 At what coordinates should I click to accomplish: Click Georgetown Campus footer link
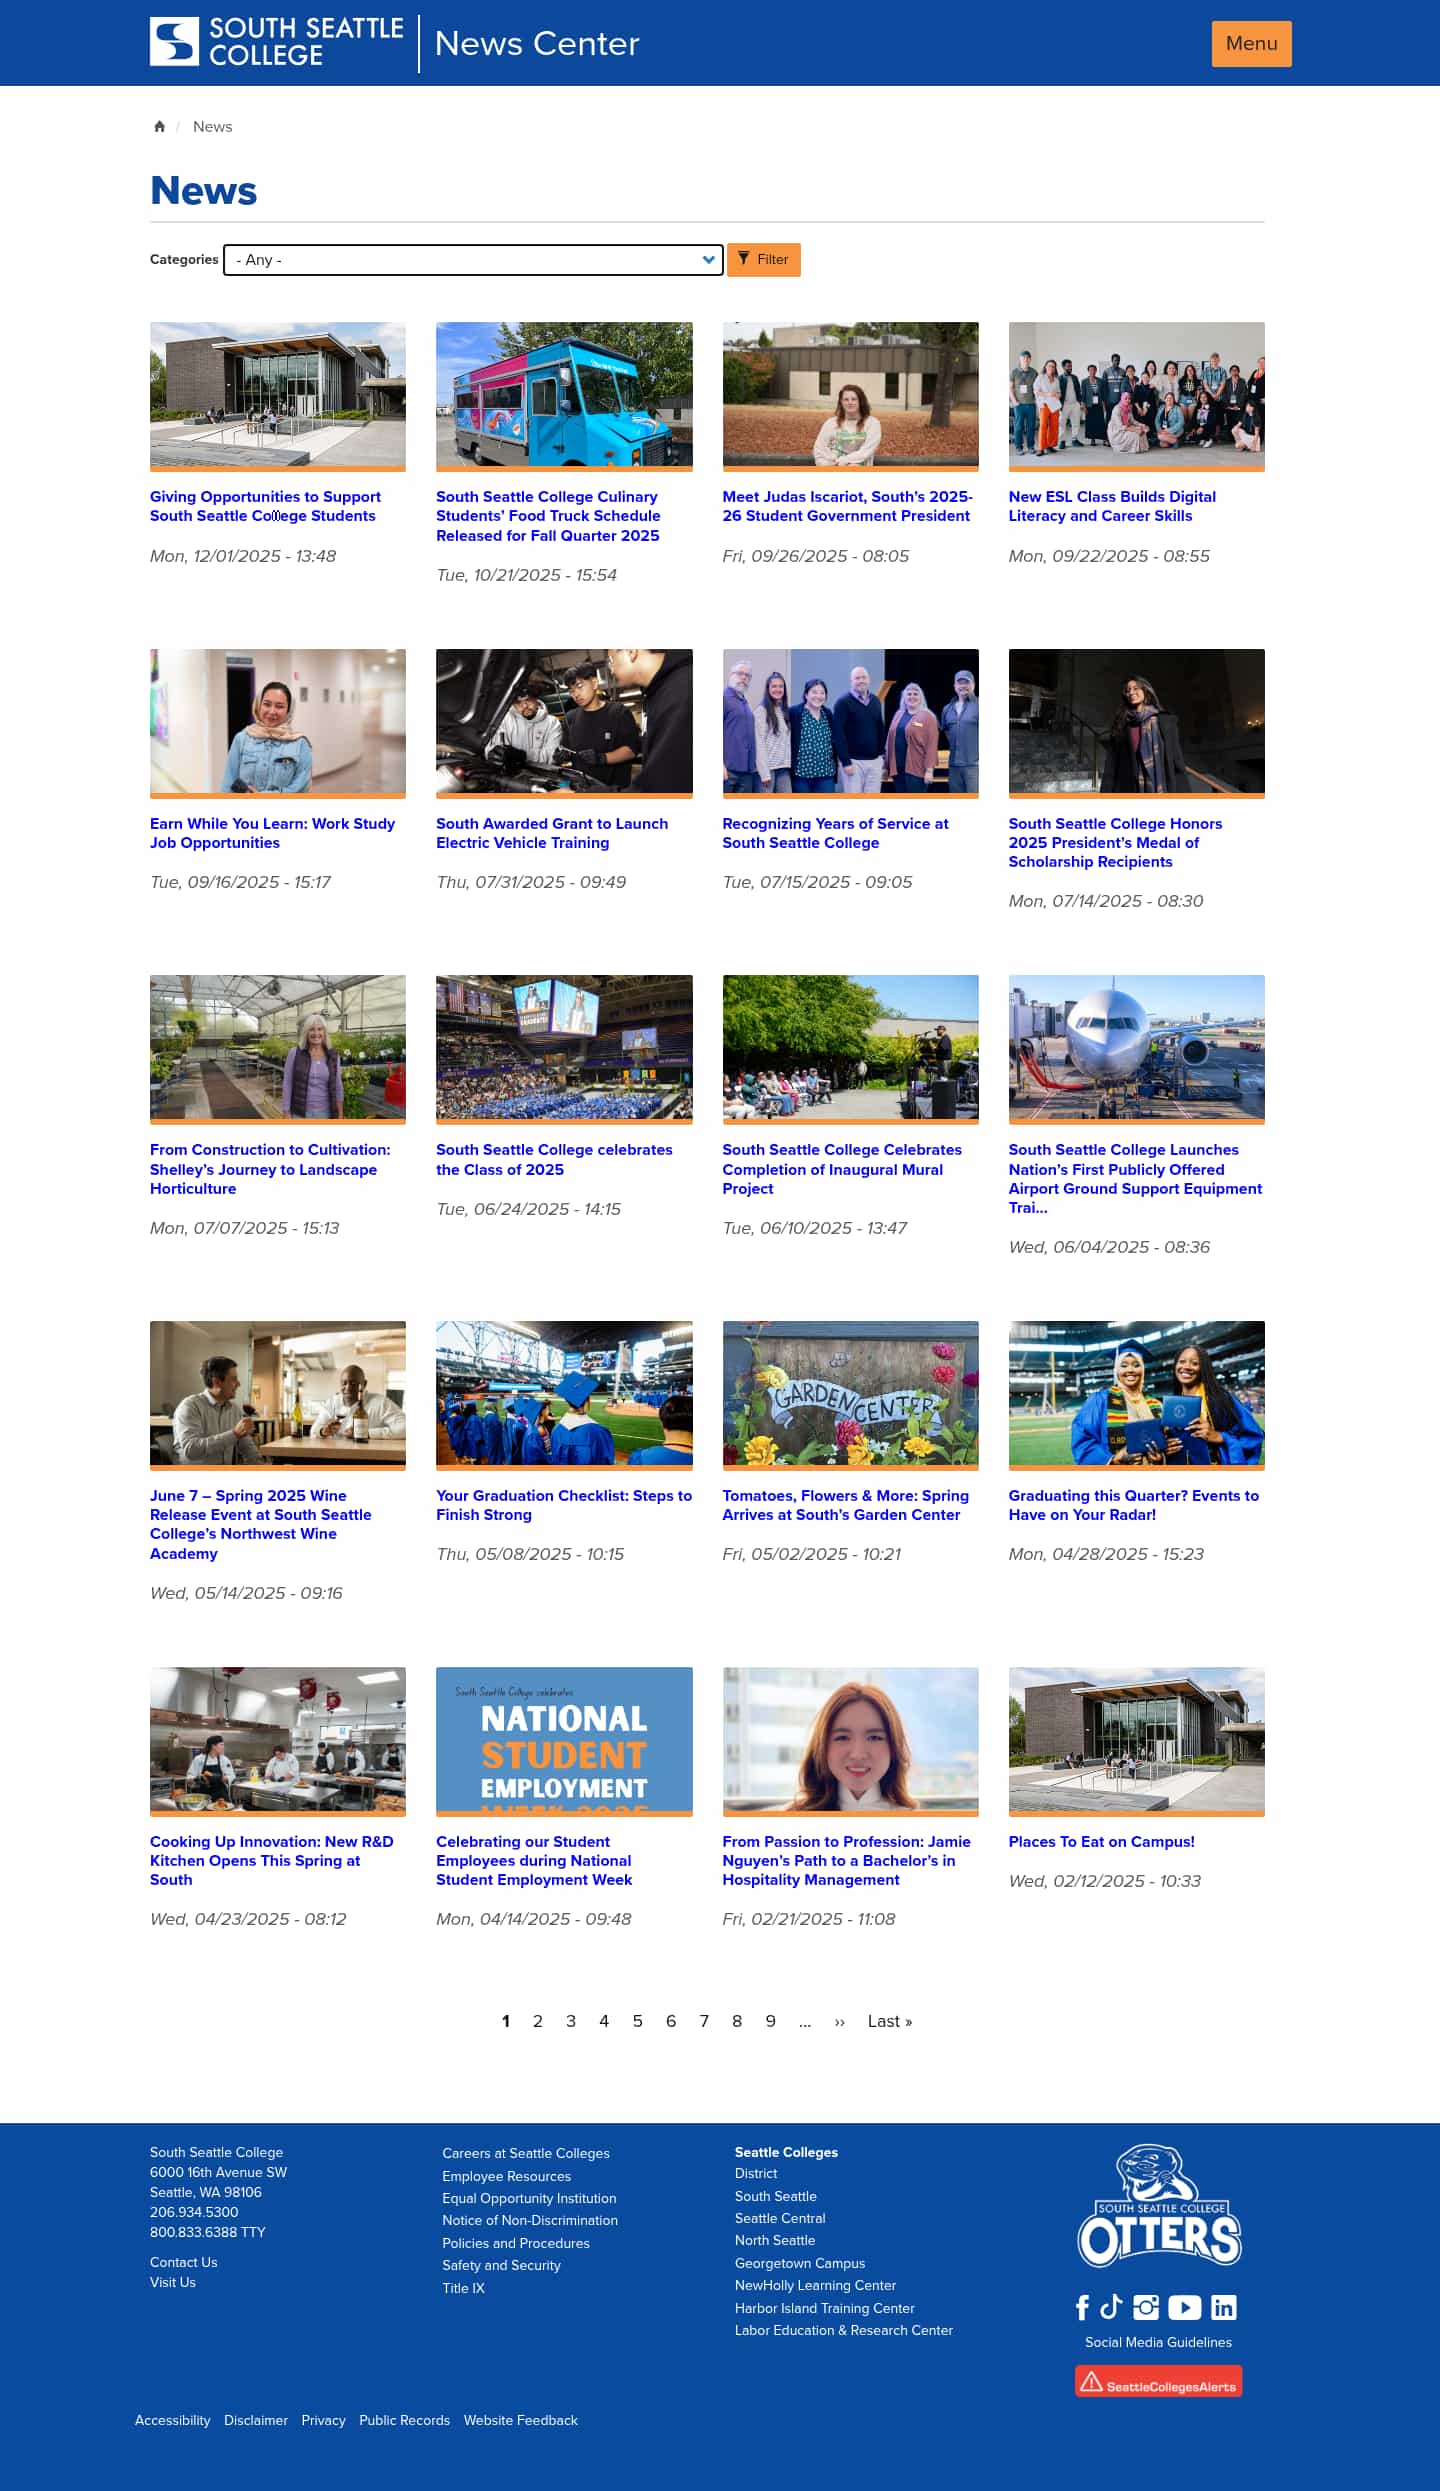pyautogui.click(x=800, y=2263)
